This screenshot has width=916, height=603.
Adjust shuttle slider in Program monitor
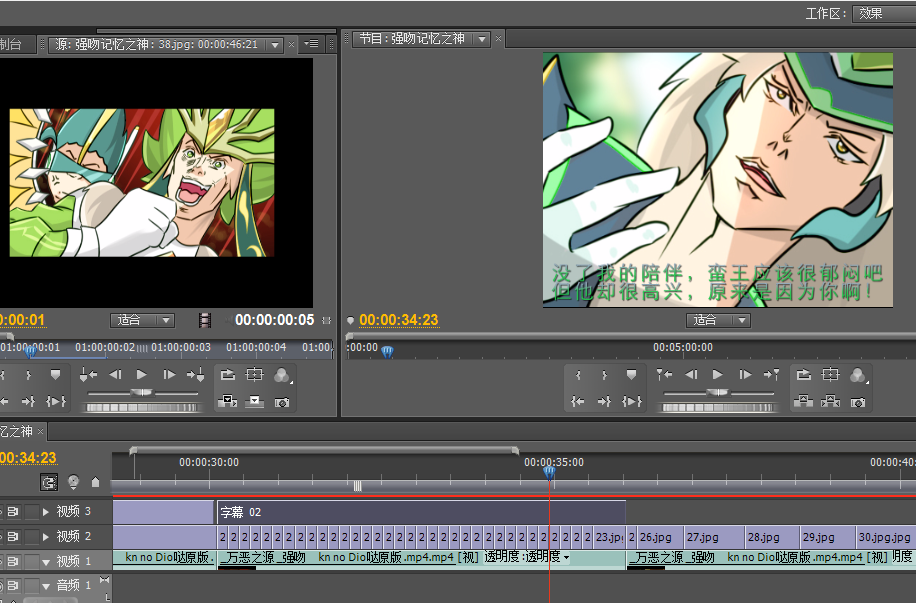coord(718,393)
